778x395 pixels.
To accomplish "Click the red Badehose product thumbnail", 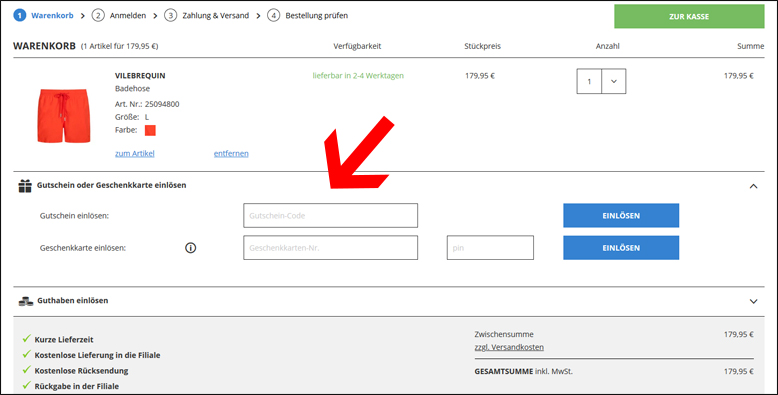I will coord(64,116).
